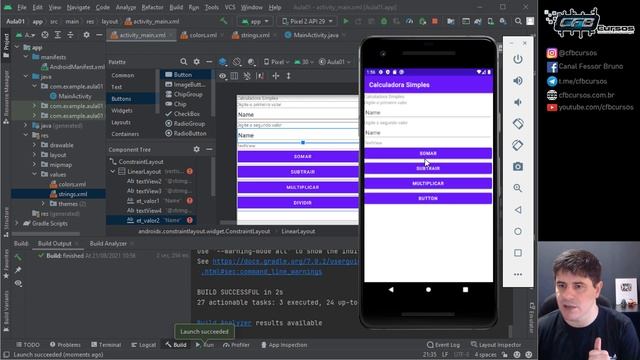Open the search everywhere magnifier in the top toolbar

(x=518, y=21)
